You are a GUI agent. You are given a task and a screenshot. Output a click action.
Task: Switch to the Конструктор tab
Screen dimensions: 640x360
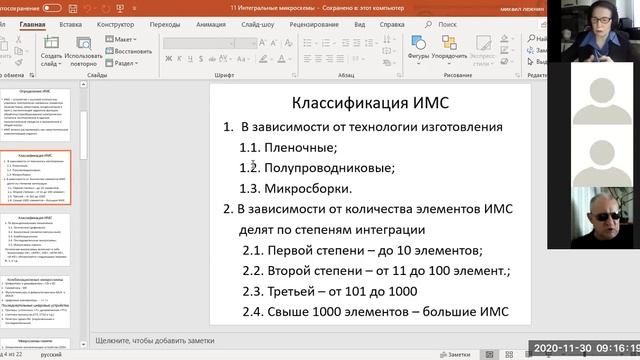[x=116, y=24]
